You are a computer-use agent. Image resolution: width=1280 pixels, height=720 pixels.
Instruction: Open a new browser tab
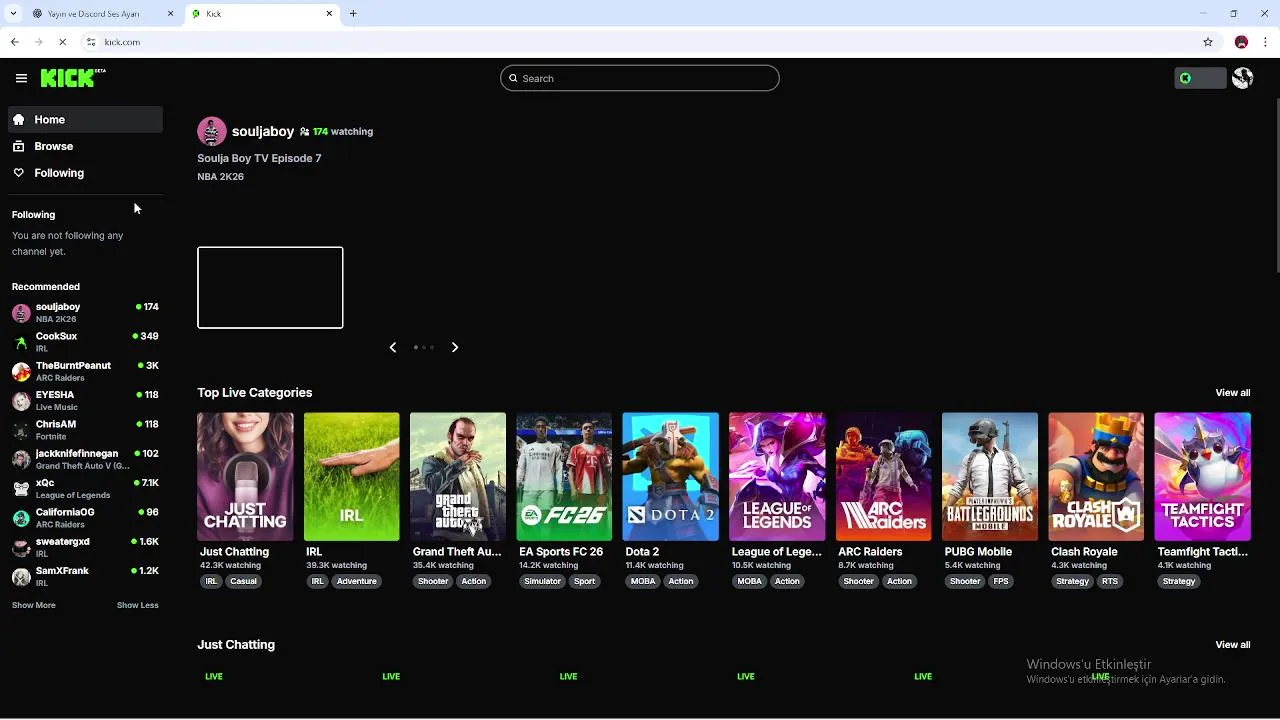(353, 14)
